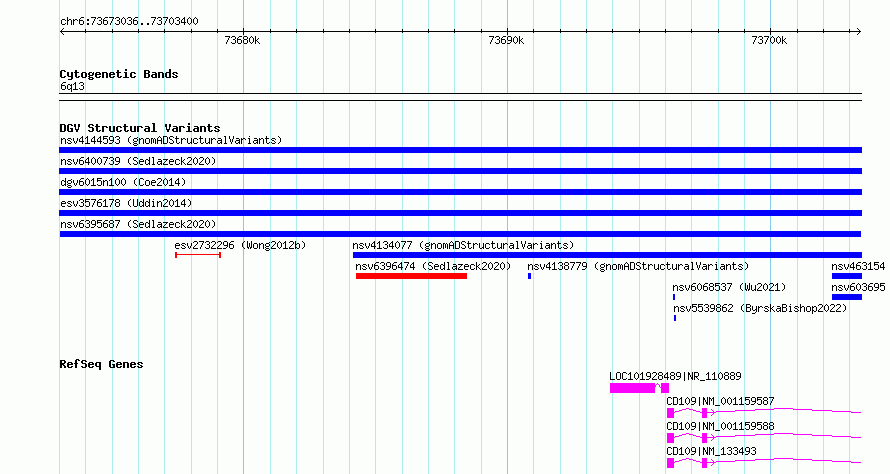Click the 6q13 cytogenetic band label
Image resolution: width=890 pixels, height=474 pixels.
72,87
